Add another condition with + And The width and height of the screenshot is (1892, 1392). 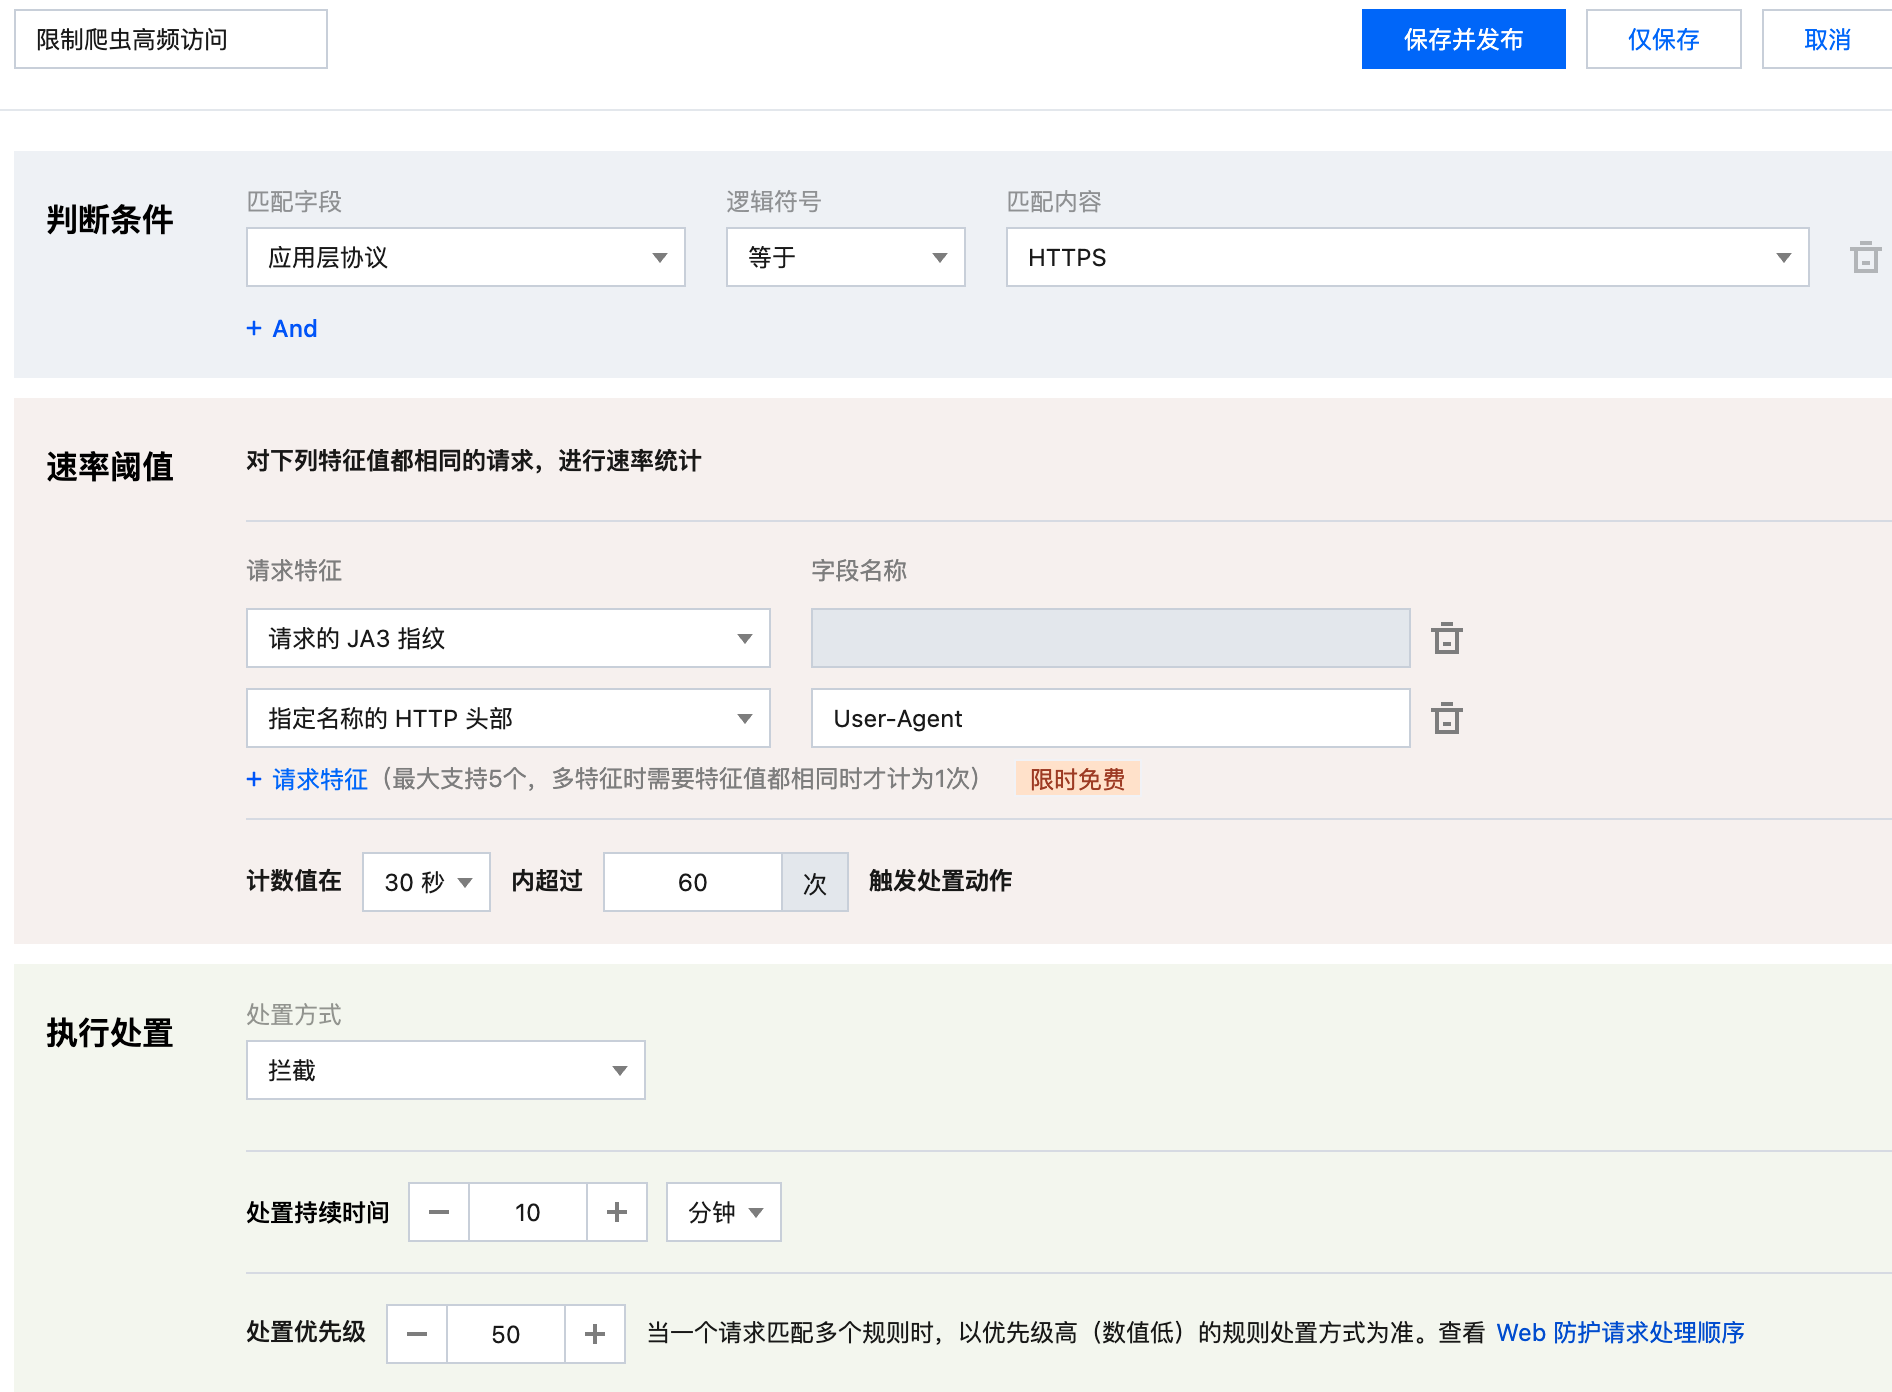pos(282,329)
